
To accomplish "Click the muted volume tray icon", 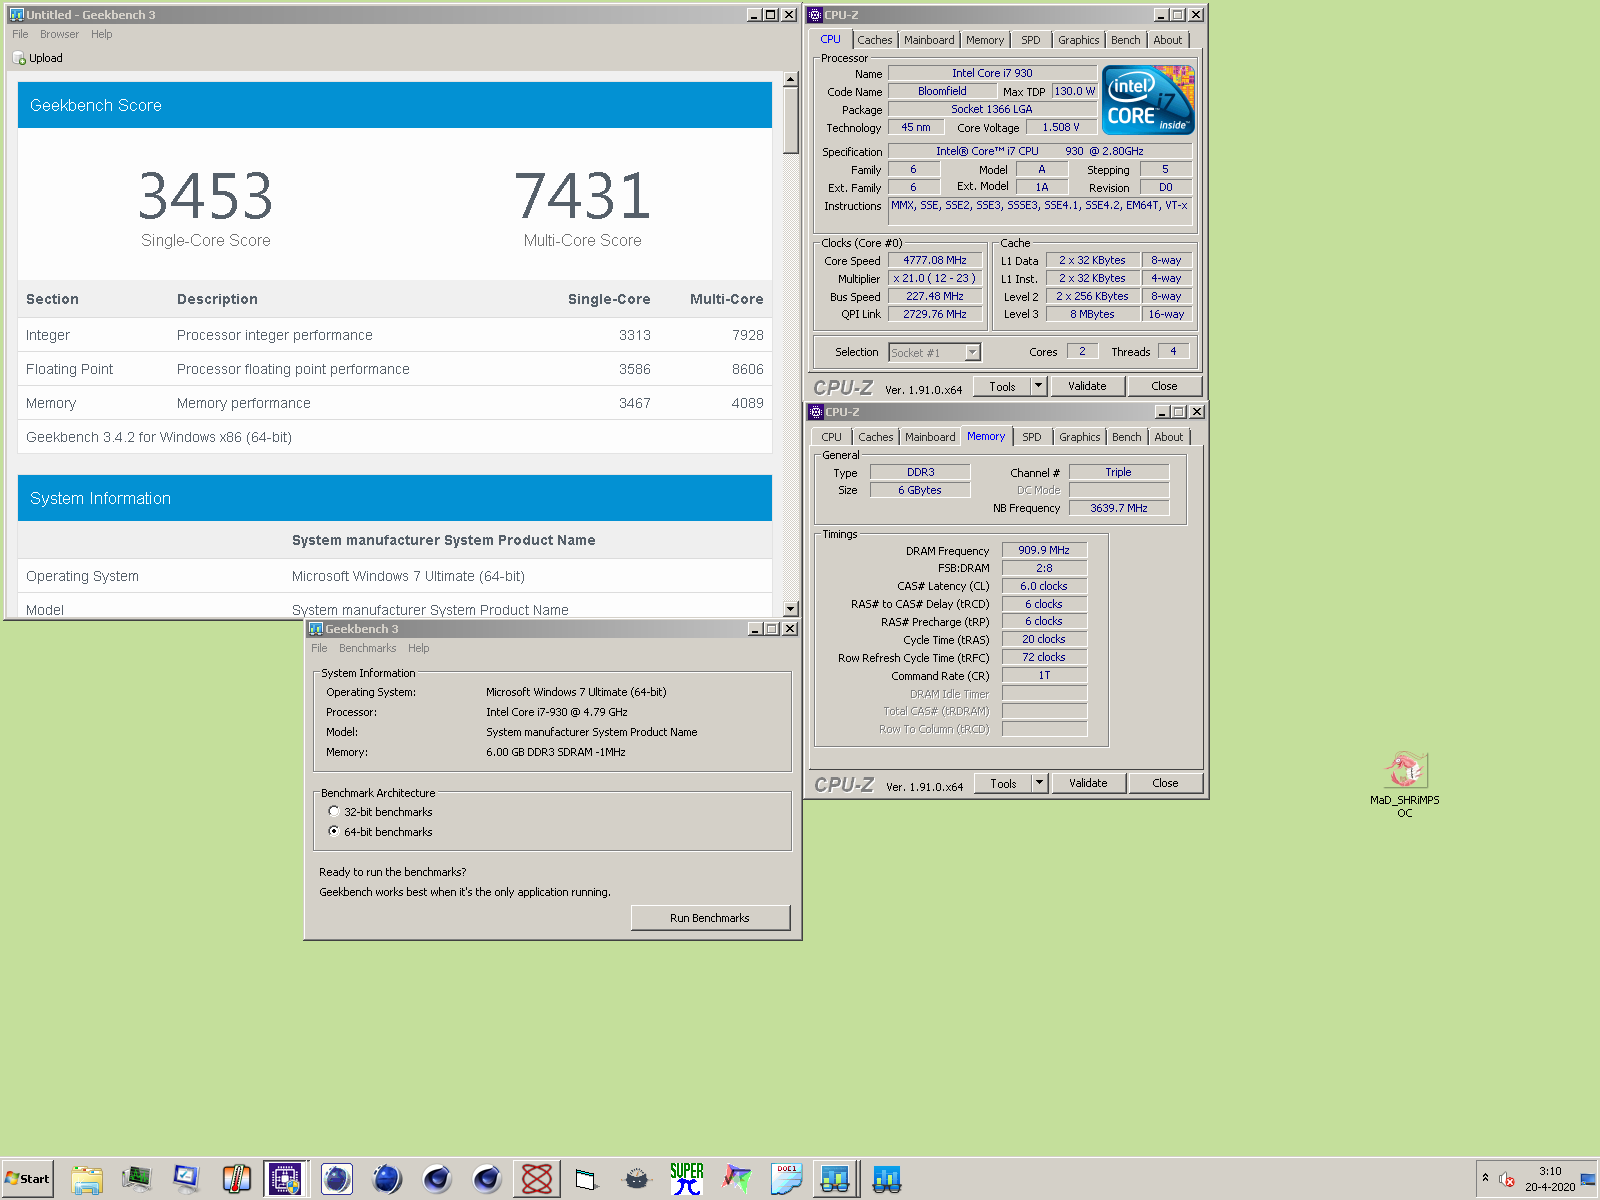I will 1507,1179.
